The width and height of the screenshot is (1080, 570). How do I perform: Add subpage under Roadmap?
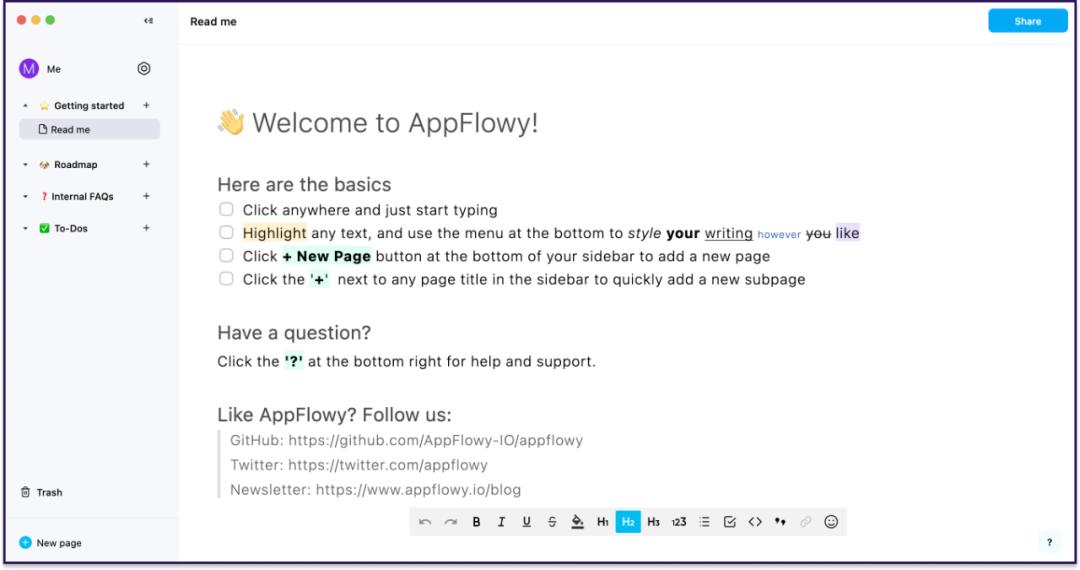tap(146, 165)
